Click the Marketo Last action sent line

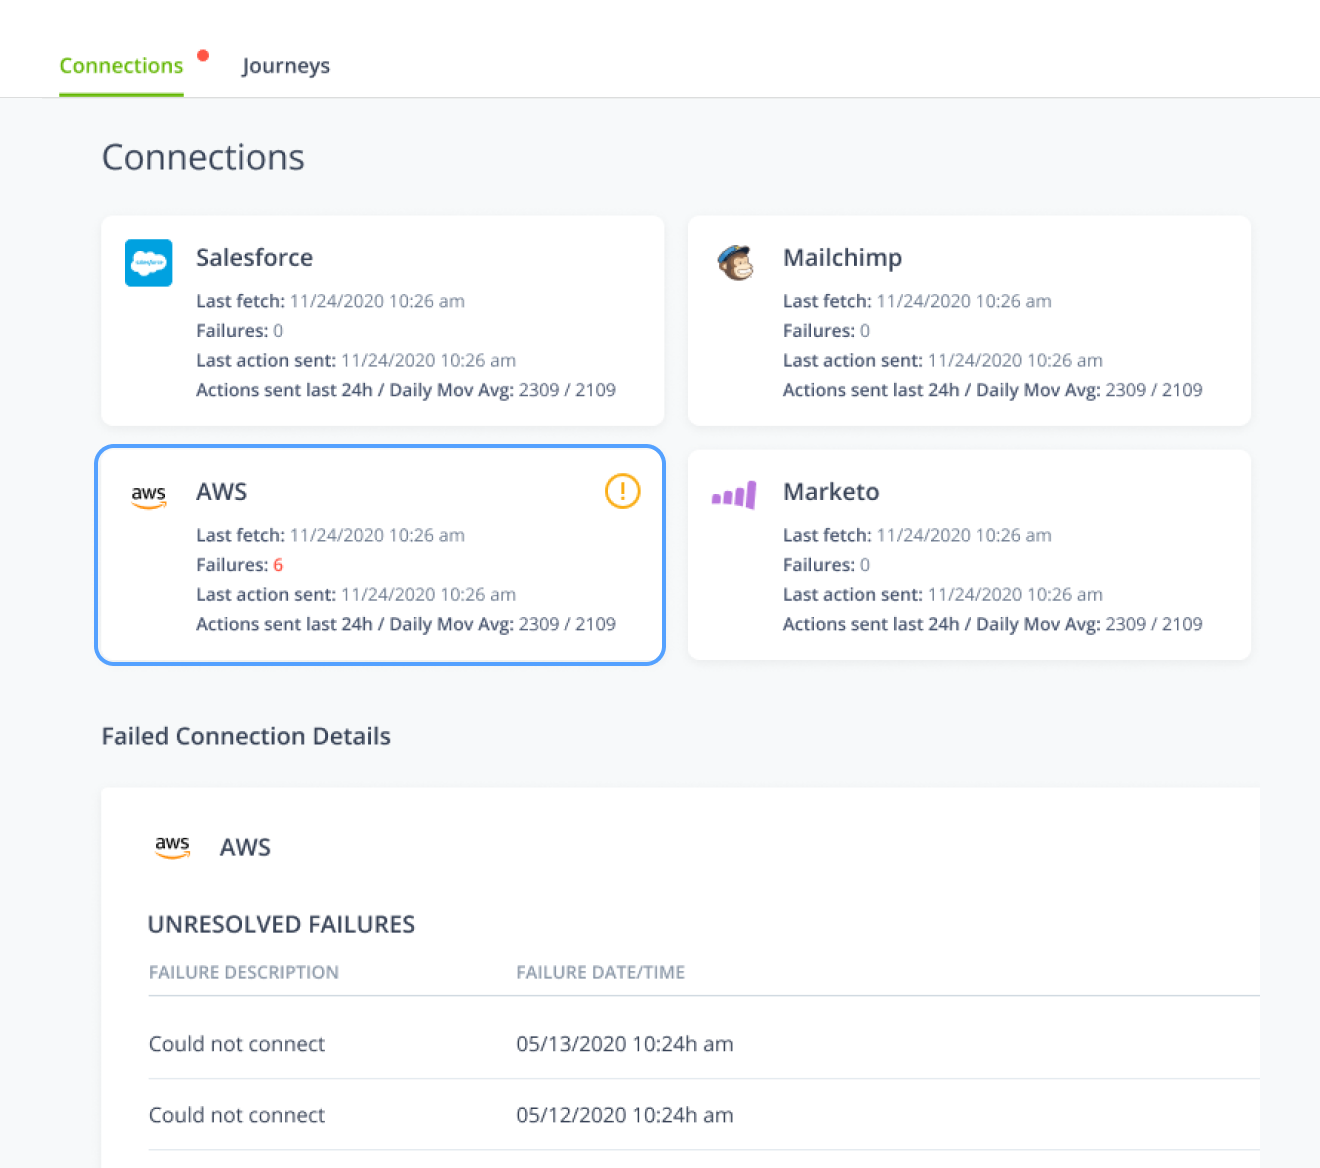click(943, 594)
